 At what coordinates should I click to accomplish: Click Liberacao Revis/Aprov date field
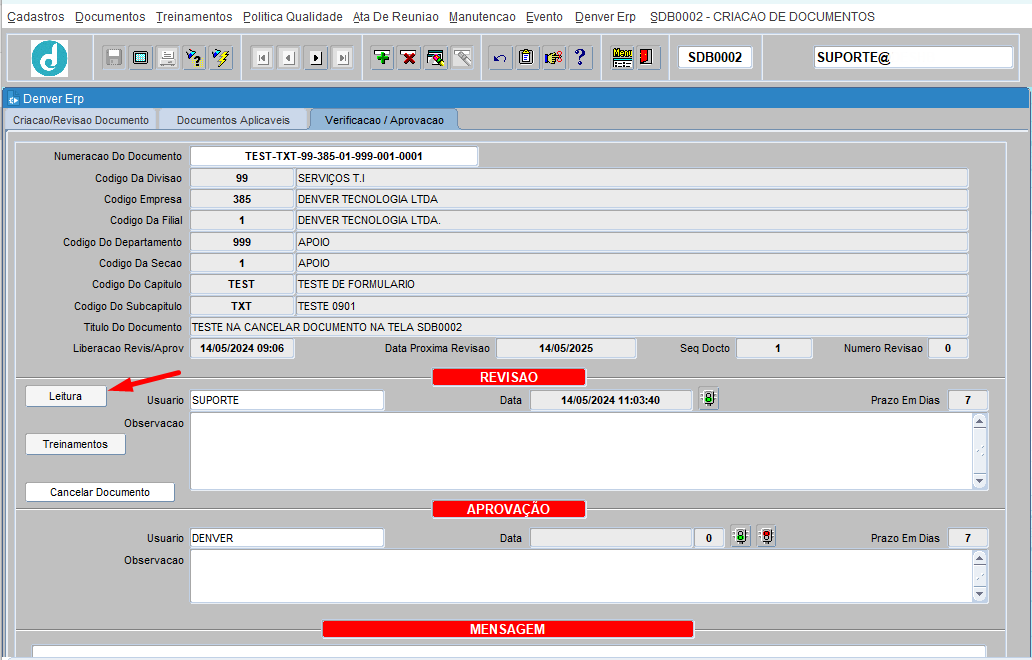(x=242, y=348)
